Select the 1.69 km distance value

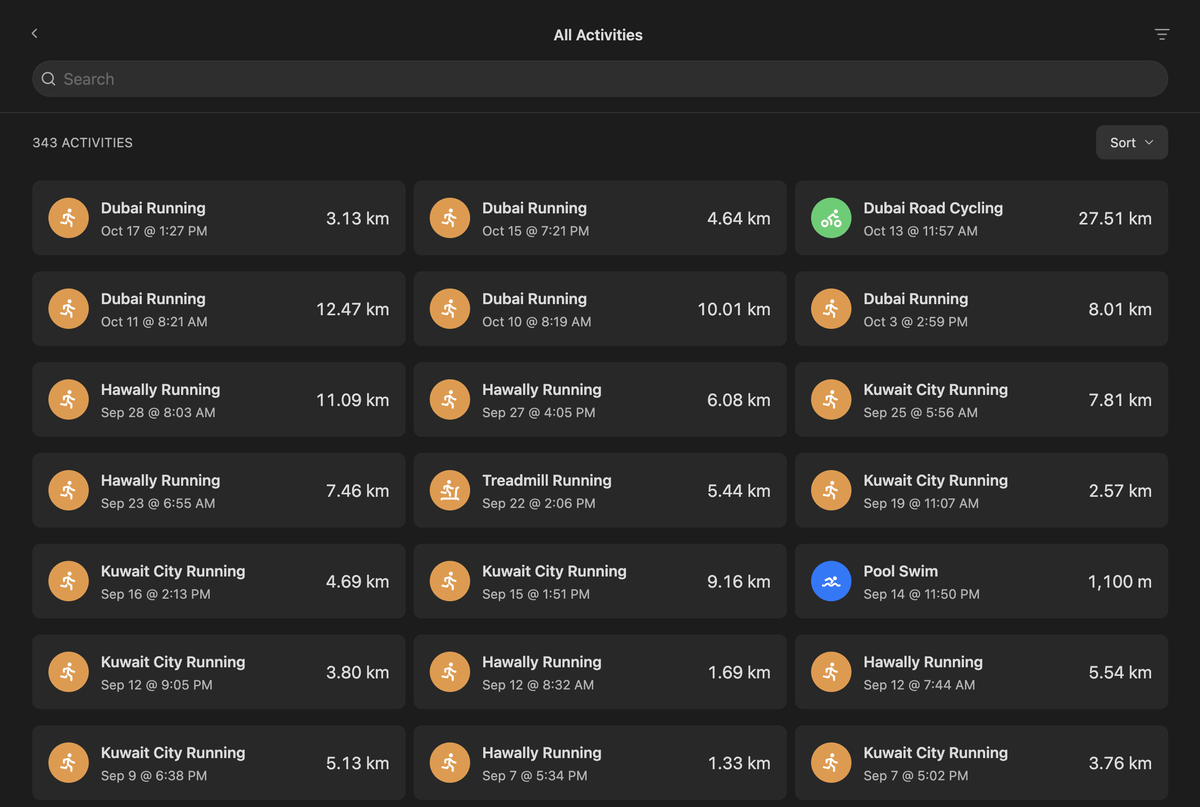[x=739, y=672]
